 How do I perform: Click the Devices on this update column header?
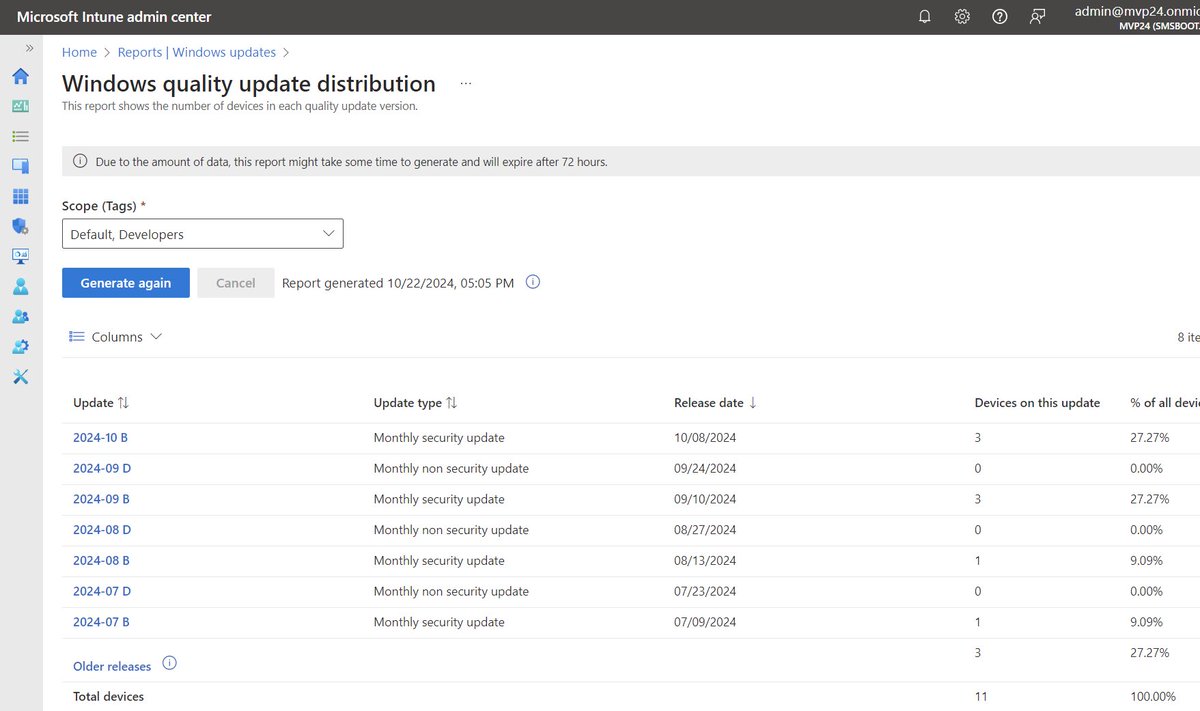1037,403
